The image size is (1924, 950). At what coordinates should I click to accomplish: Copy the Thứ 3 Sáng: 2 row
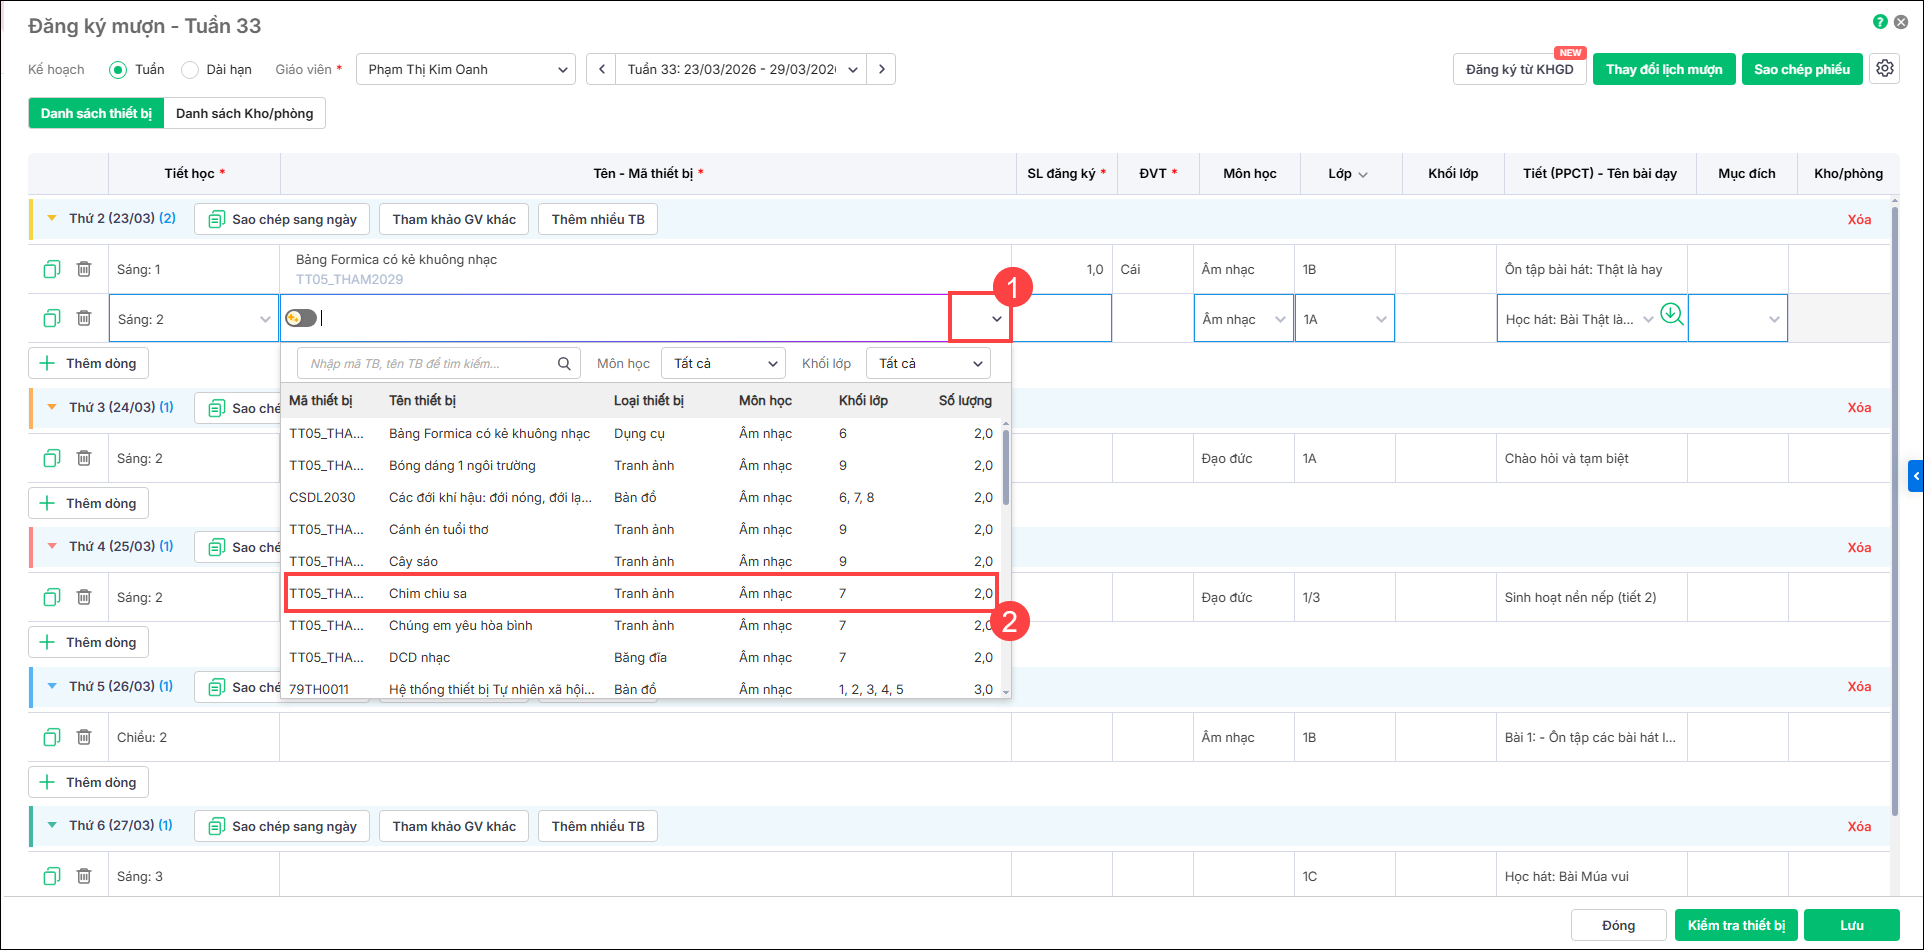[52, 458]
